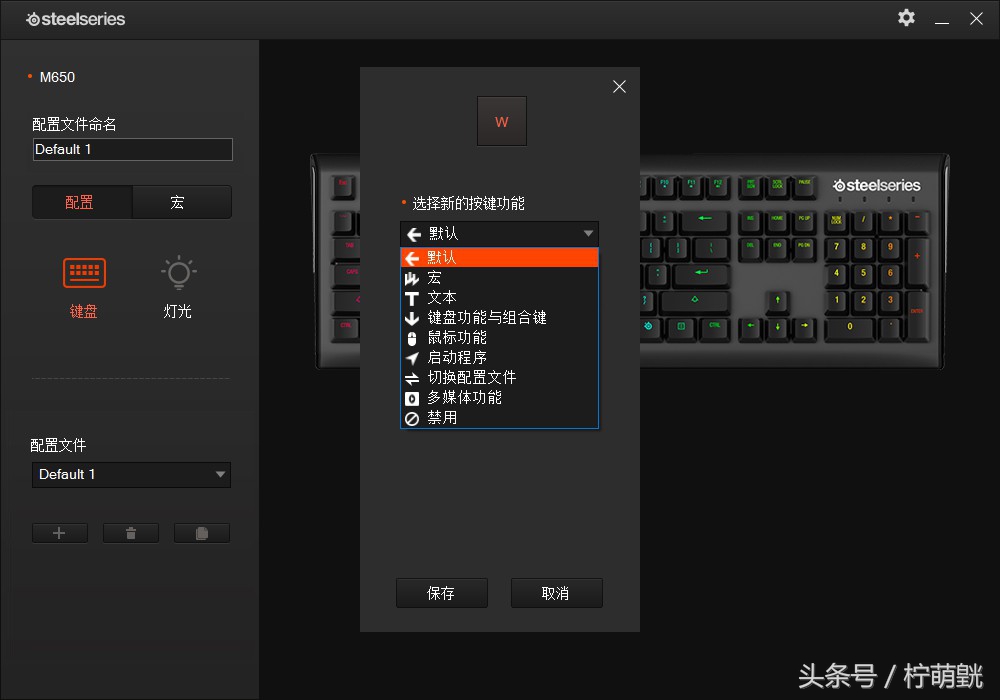1000x700 pixels.
Task: Choose 鼠标功能 mouse function option
Action: coord(499,338)
